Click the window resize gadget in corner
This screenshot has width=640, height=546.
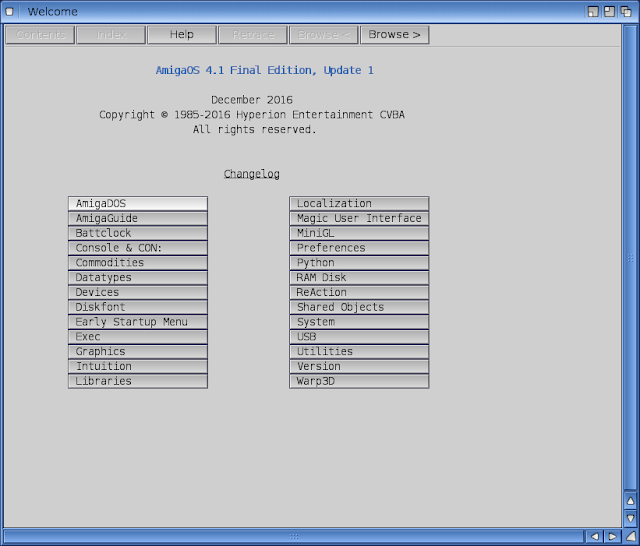click(x=630, y=537)
